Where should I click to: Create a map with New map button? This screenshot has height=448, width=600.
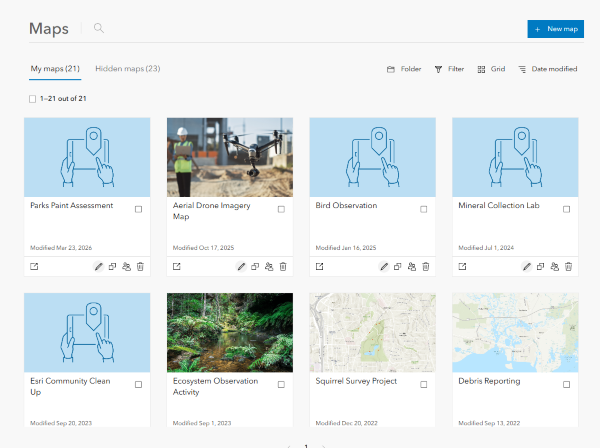[555, 29]
